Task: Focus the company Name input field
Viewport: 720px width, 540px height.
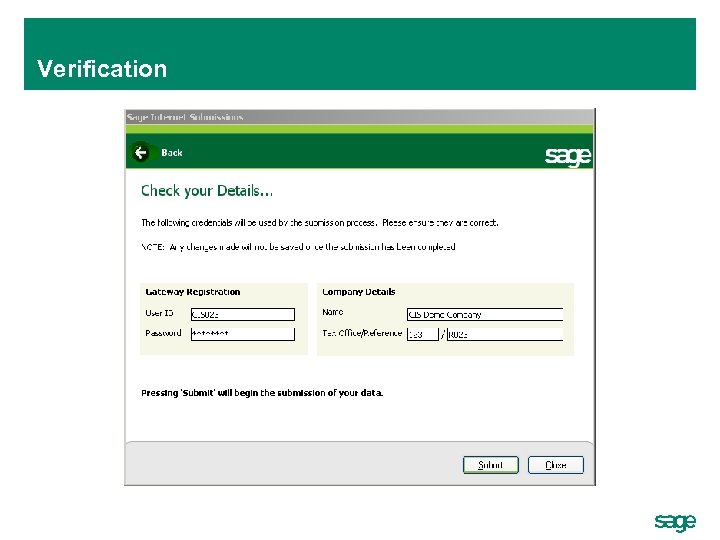Action: click(x=485, y=315)
